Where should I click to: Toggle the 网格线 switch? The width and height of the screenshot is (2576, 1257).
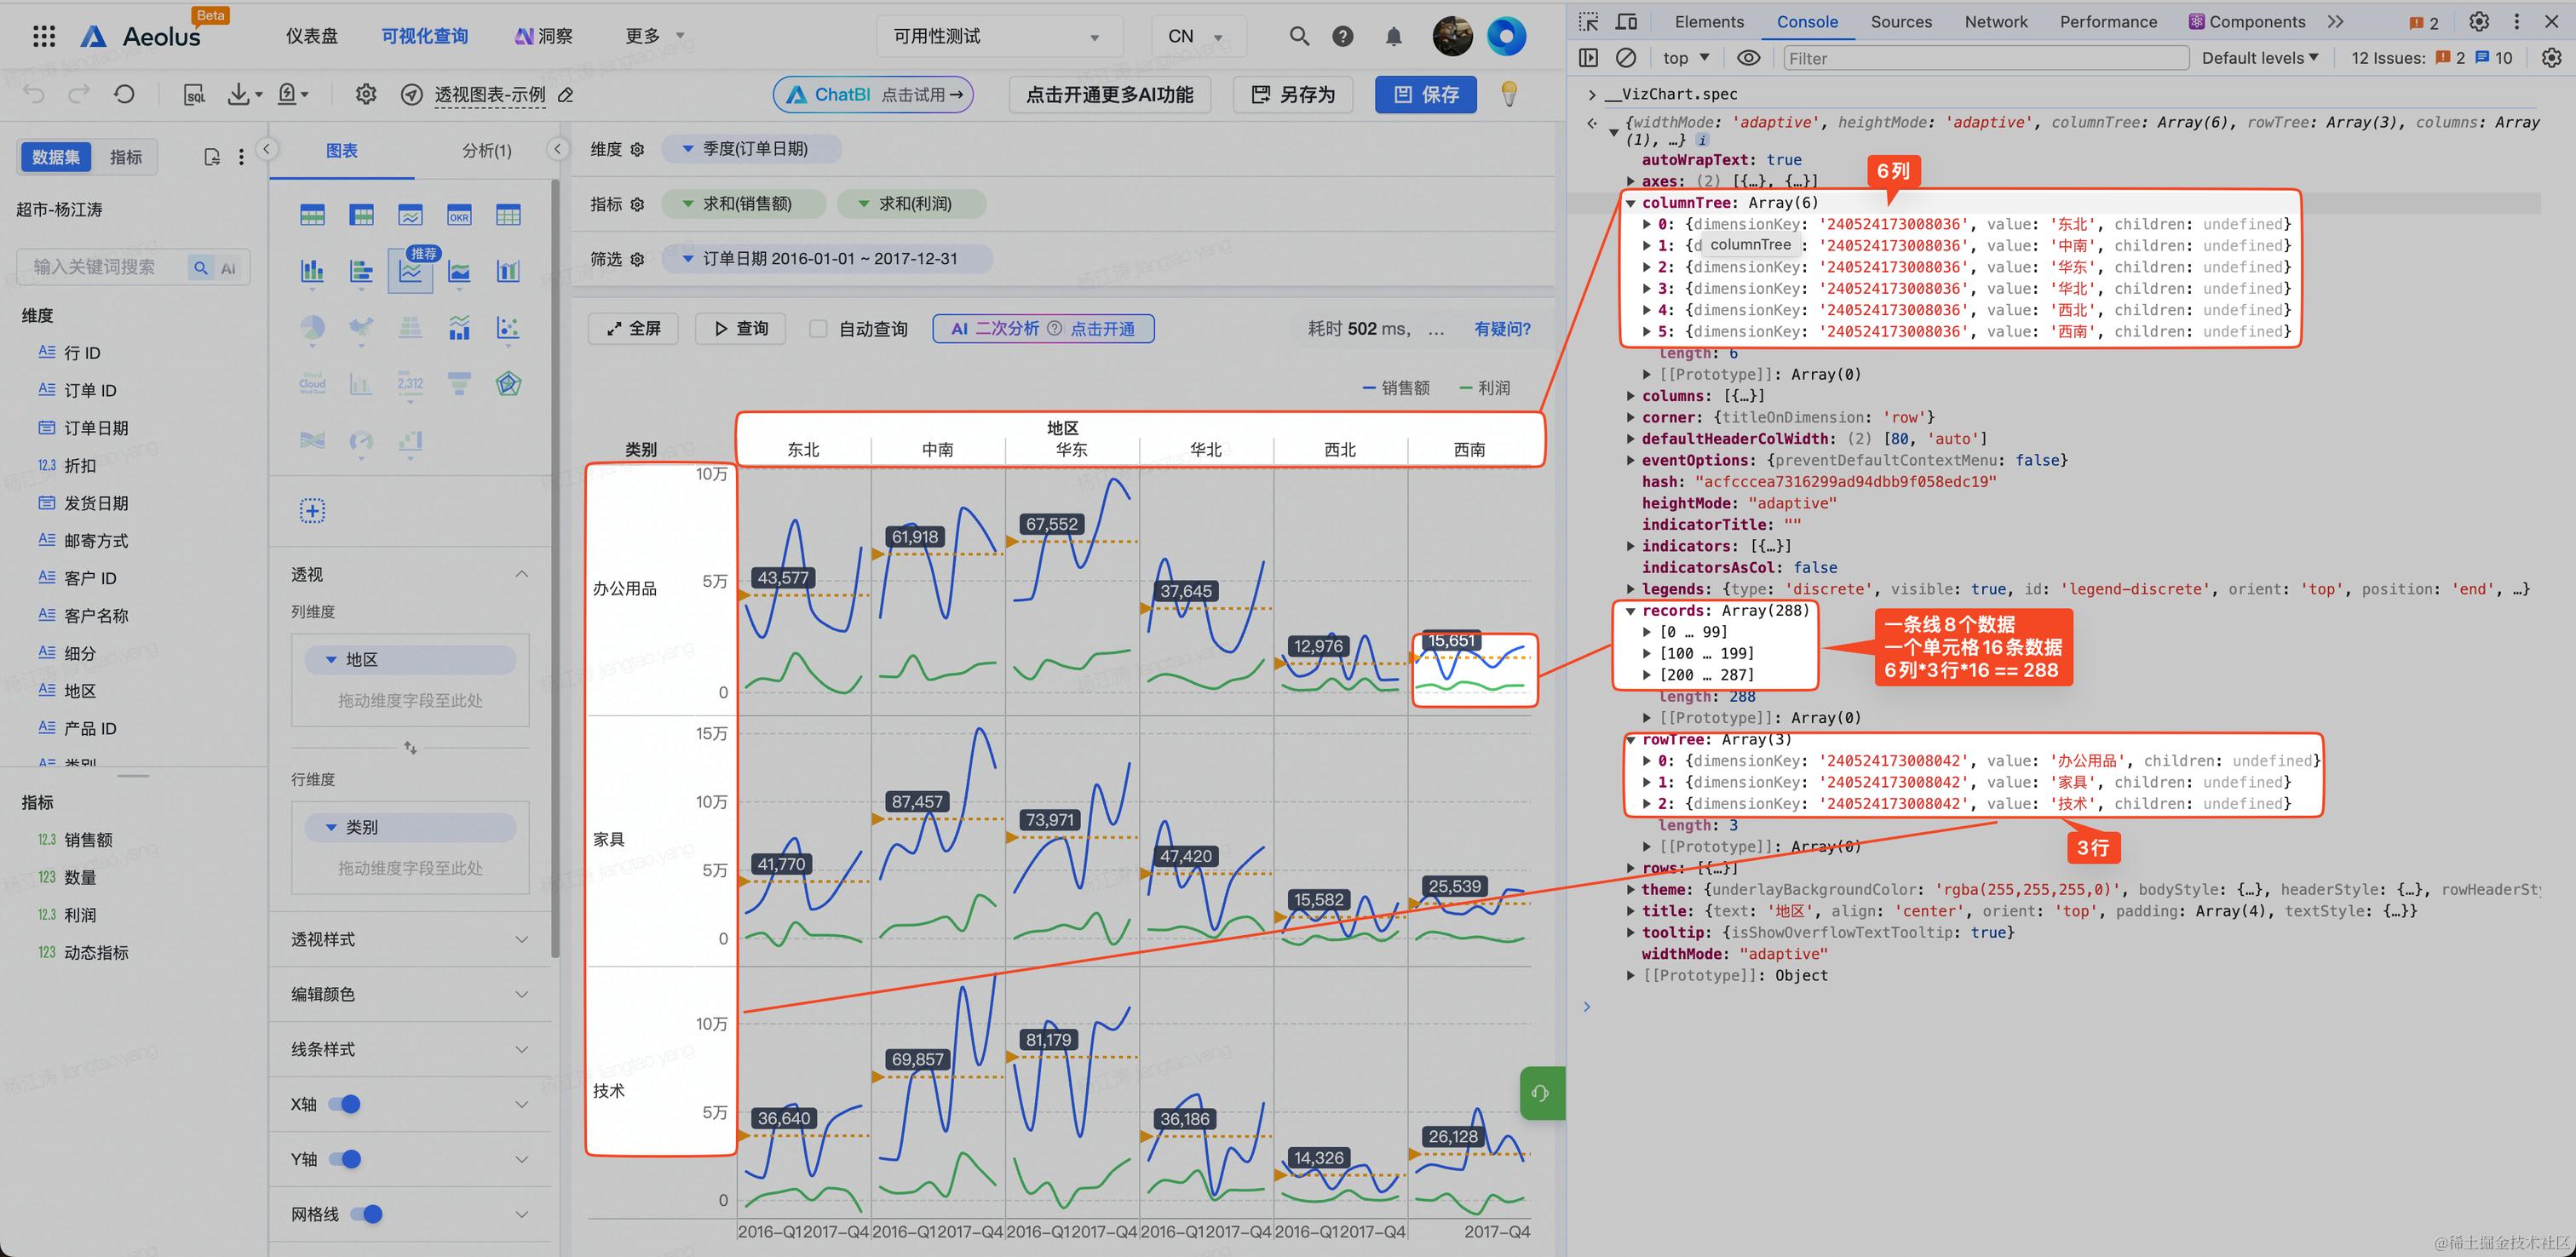coord(366,1214)
